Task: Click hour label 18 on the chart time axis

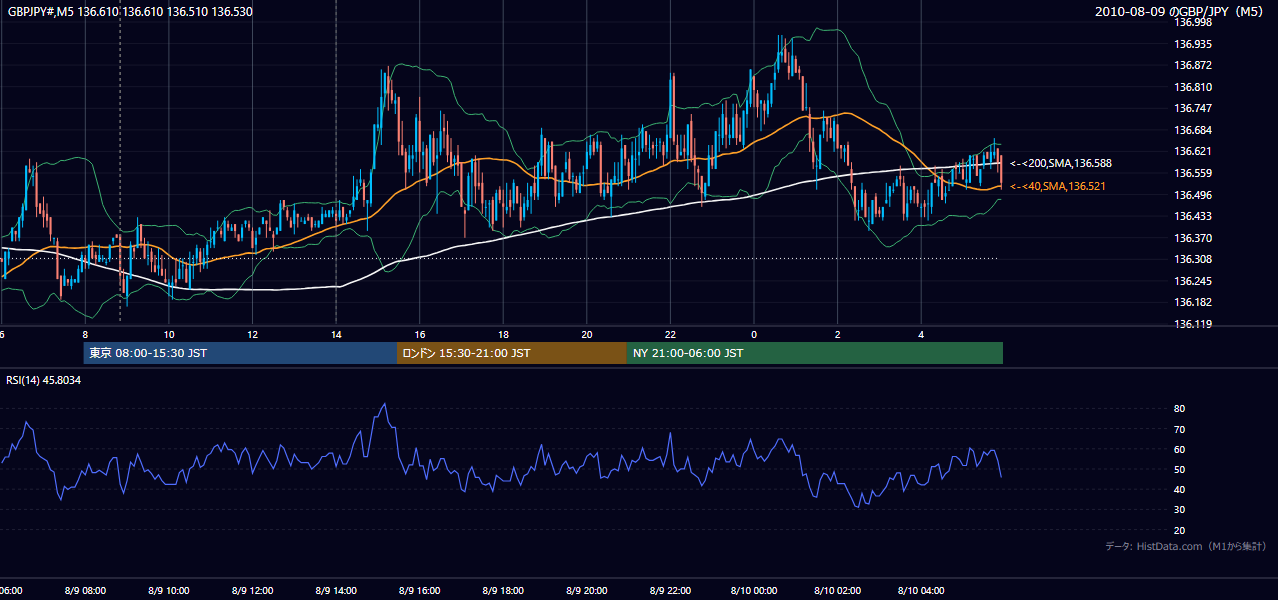Action: click(503, 334)
